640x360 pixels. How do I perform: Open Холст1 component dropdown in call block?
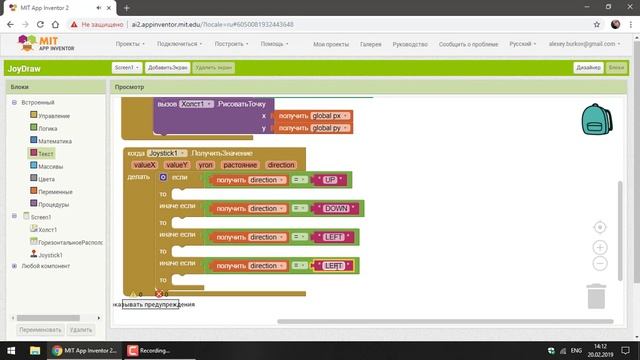[197, 104]
